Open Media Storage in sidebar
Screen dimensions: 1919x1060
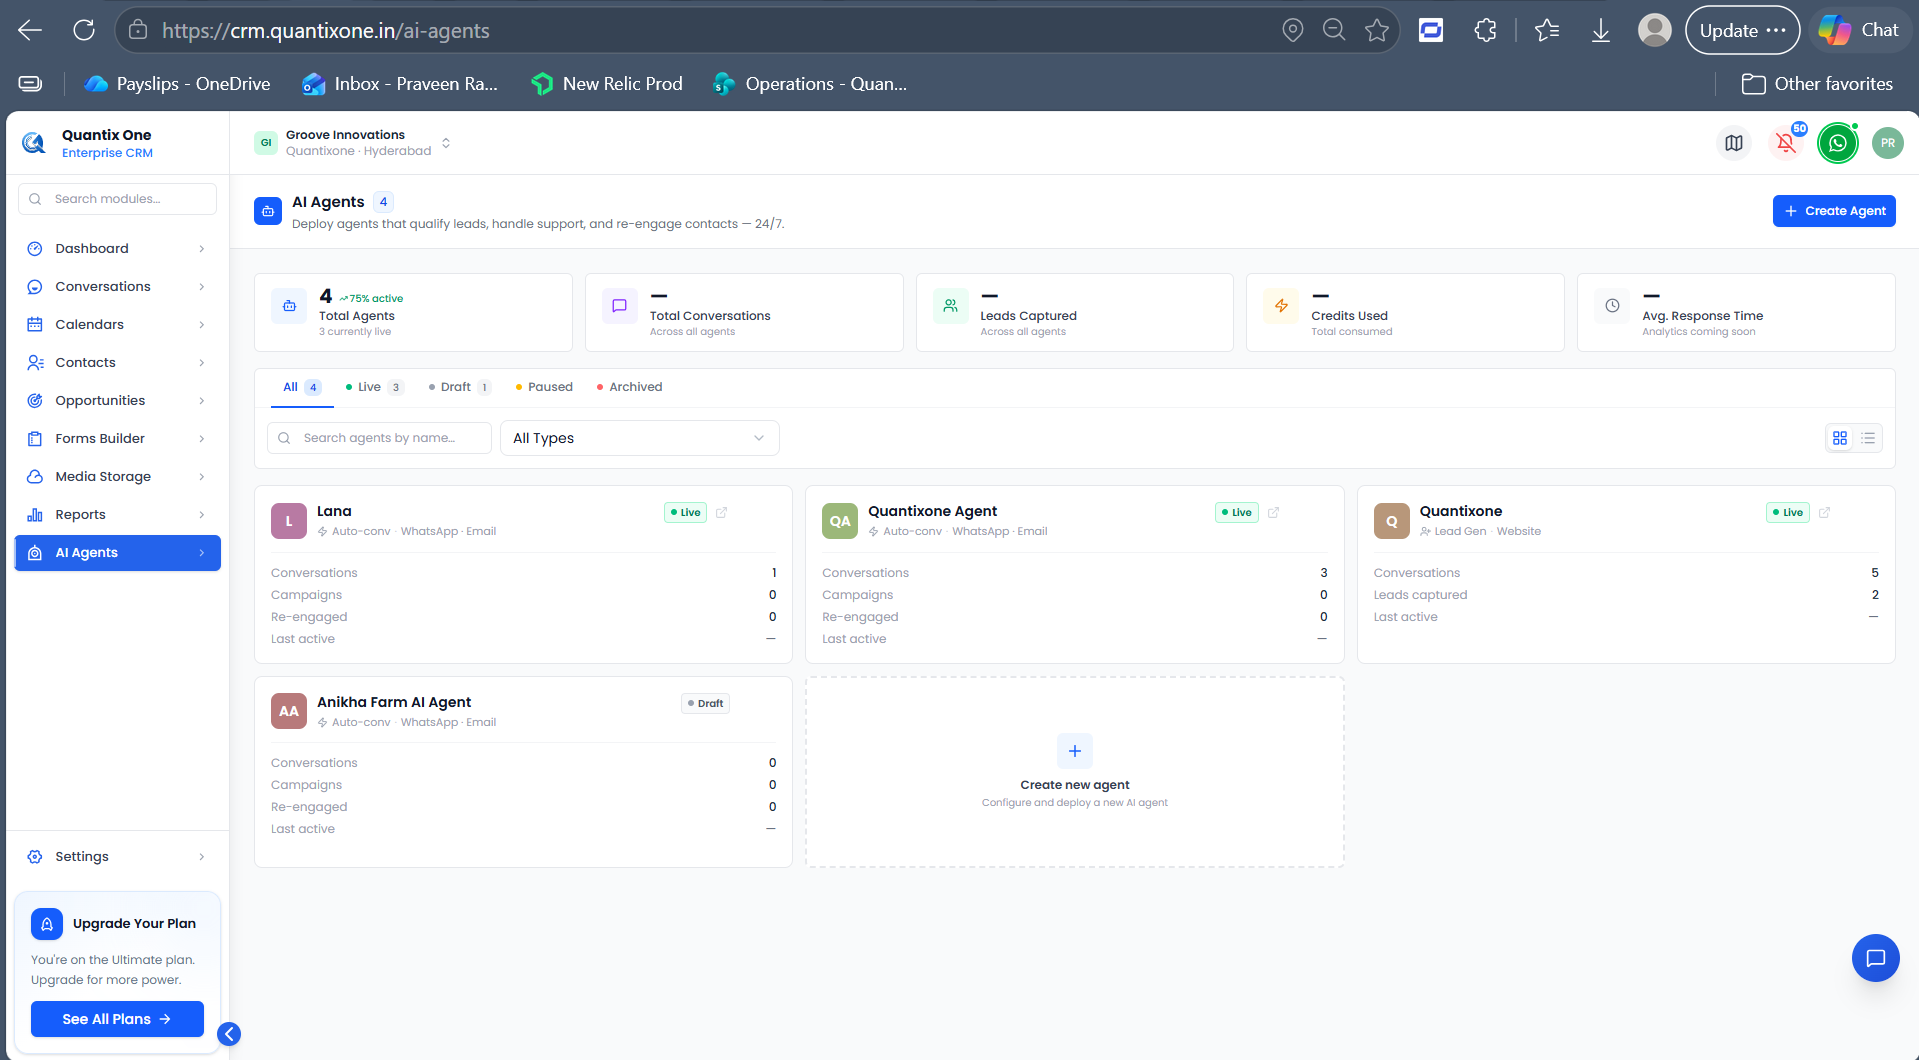coord(118,476)
